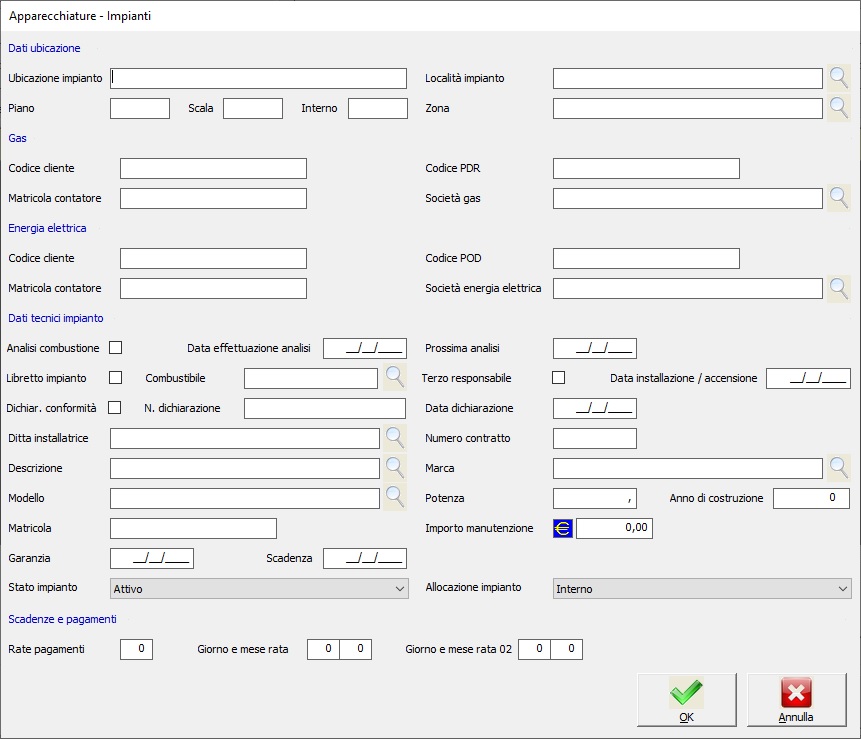Open the Marca lookup magnifier
This screenshot has width=861, height=739.
click(838, 468)
